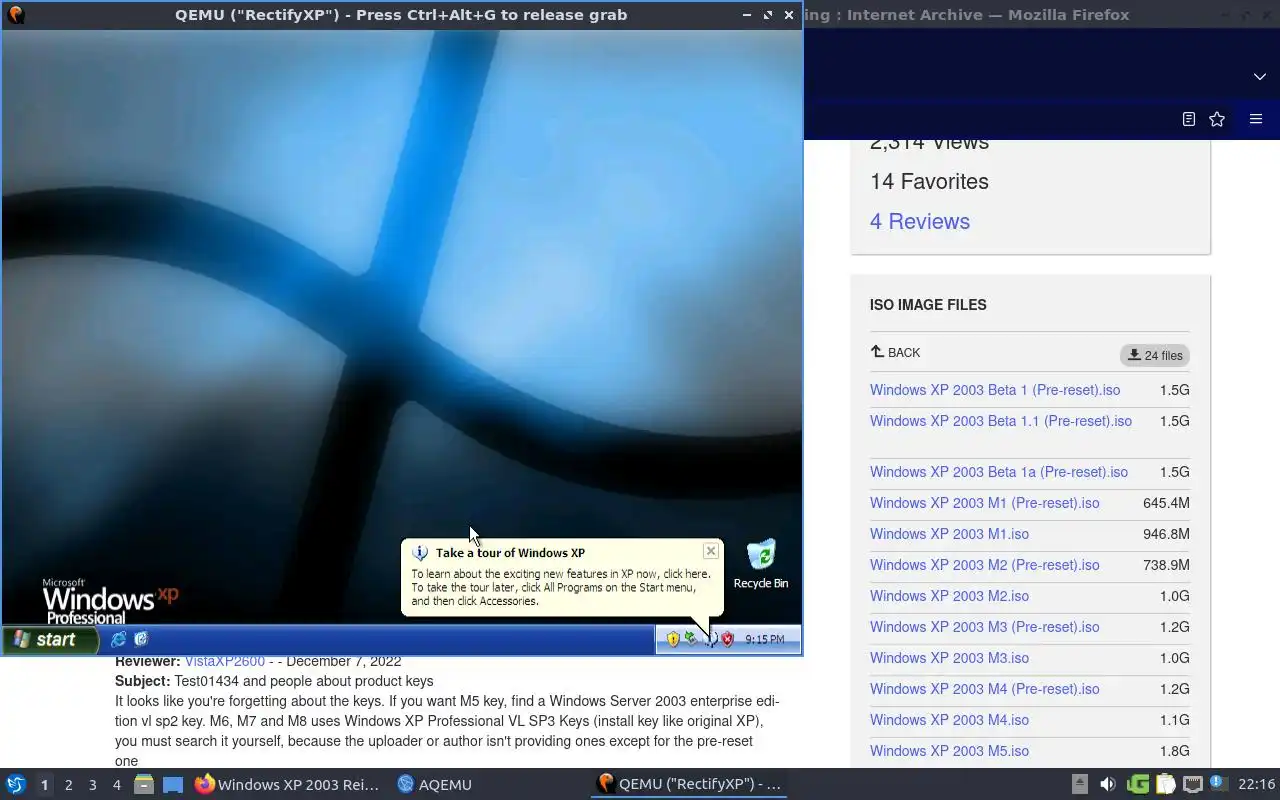Click the QEMU icon in window title bar
The image size is (1280, 800).
(x=15, y=15)
